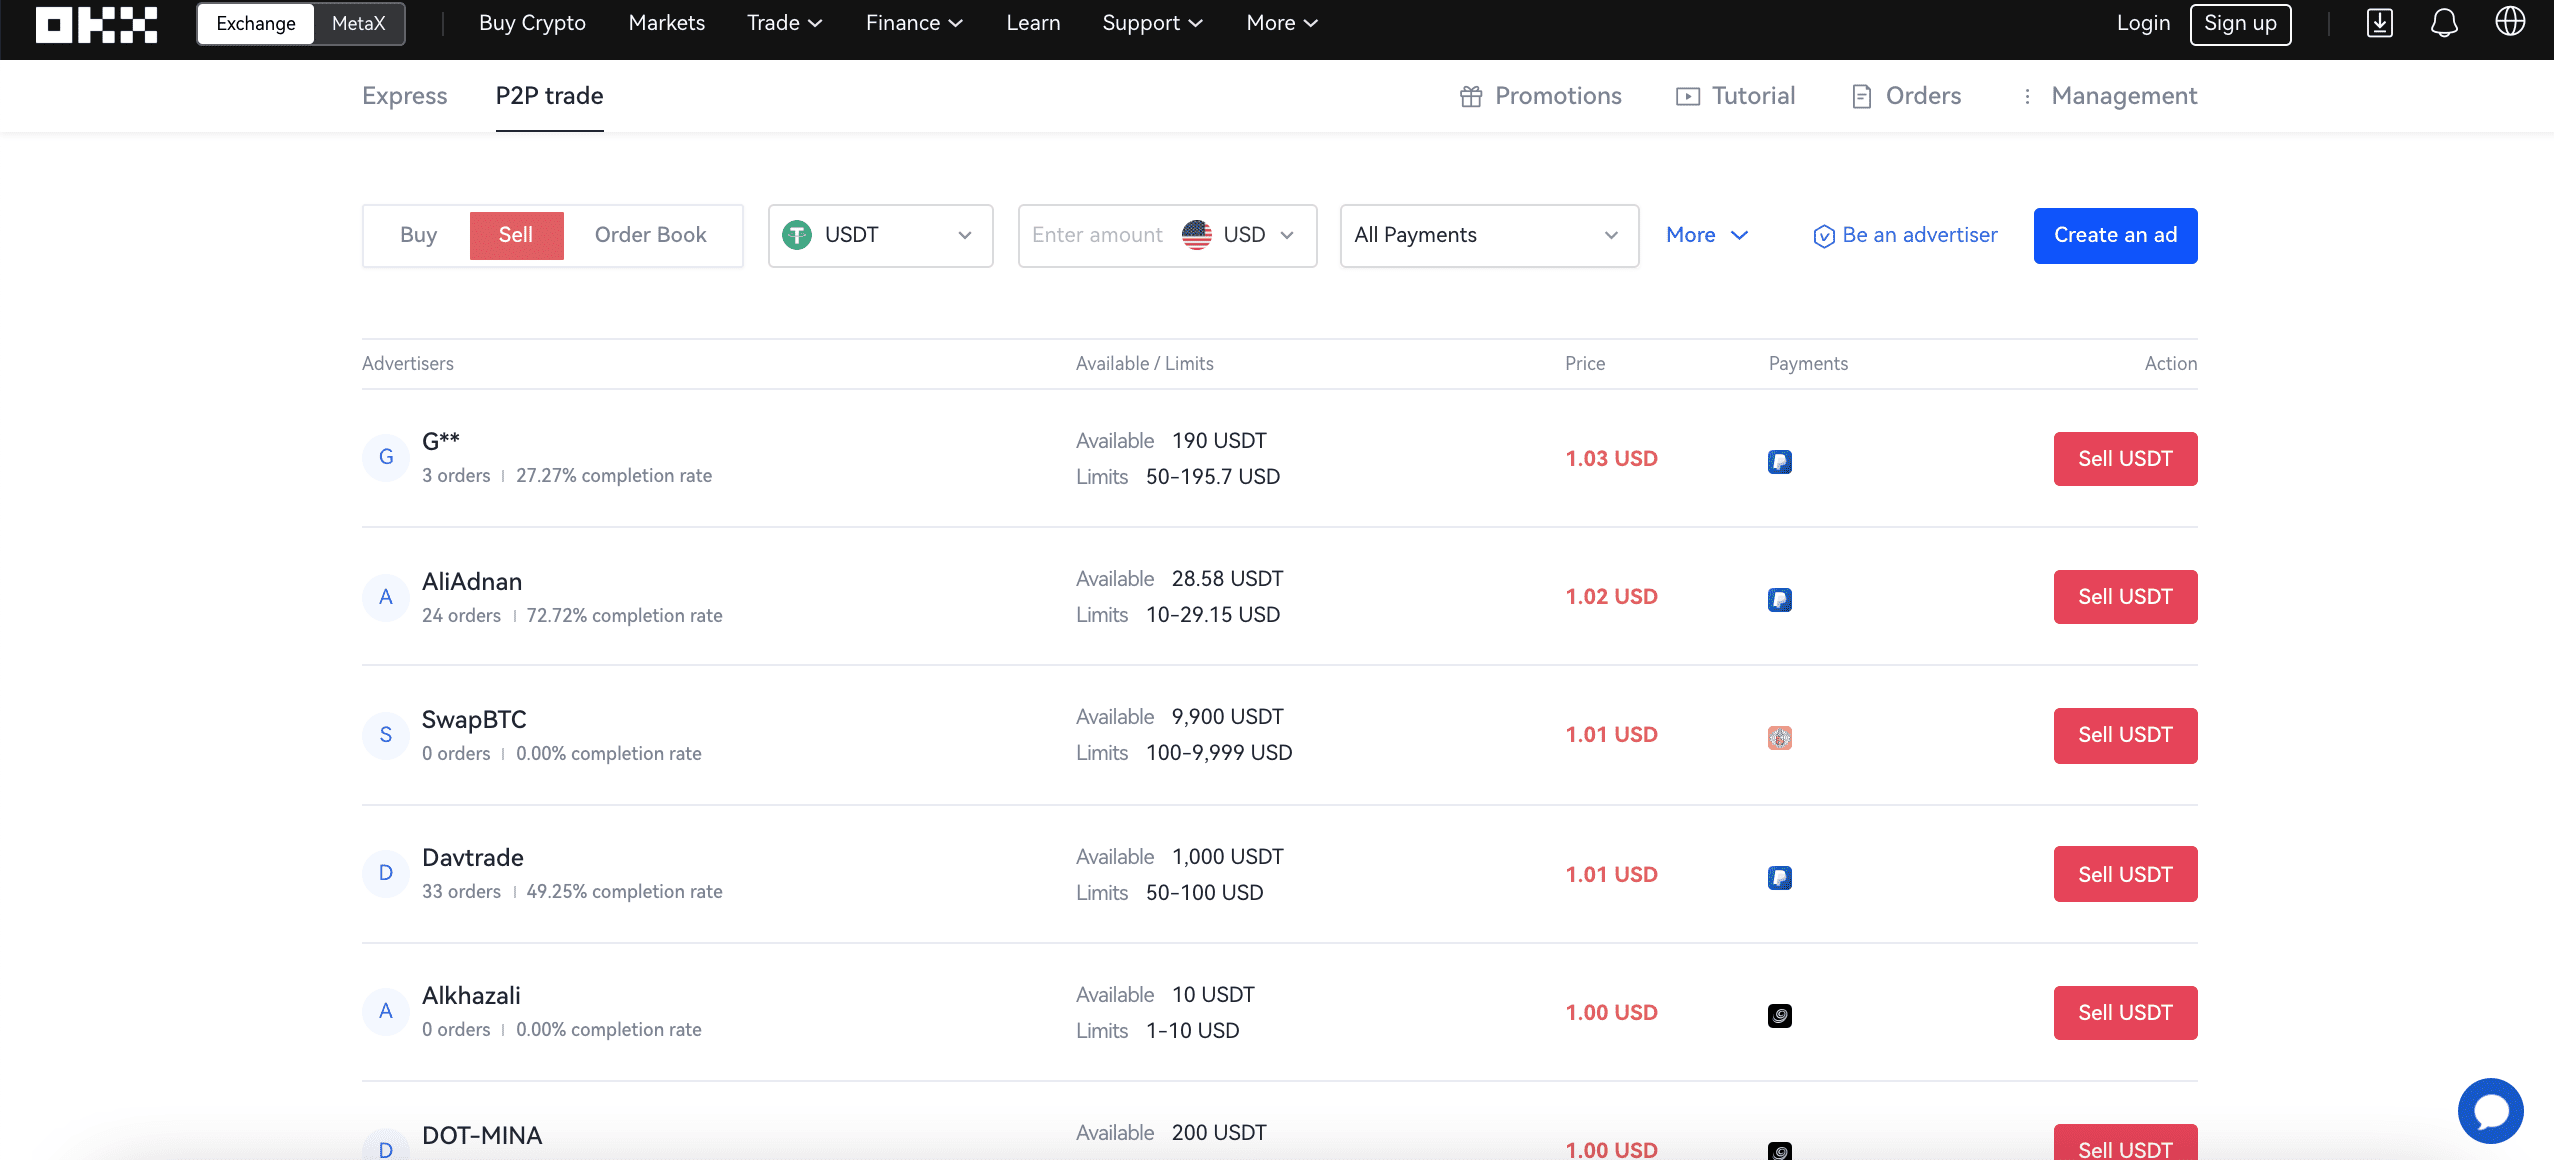Viewport: 2554px width, 1160px height.
Task: Click Davtrade's payment method icon
Action: point(1780,878)
